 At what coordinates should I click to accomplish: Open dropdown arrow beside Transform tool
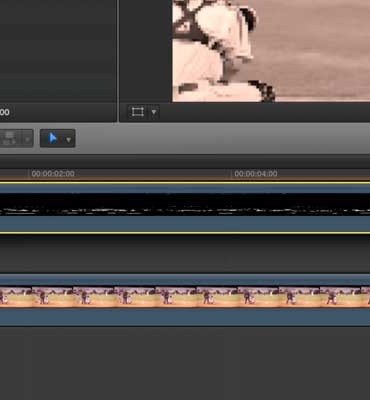coord(154,112)
